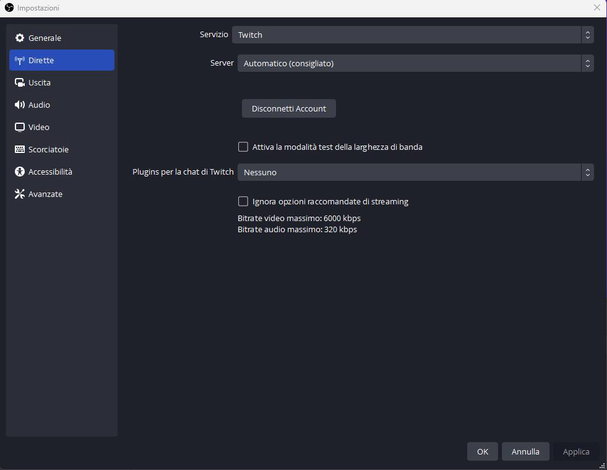Open the Accessibilità section
The width and height of the screenshot is (607, 470).
pyautogui.click(x=62, y=172)
